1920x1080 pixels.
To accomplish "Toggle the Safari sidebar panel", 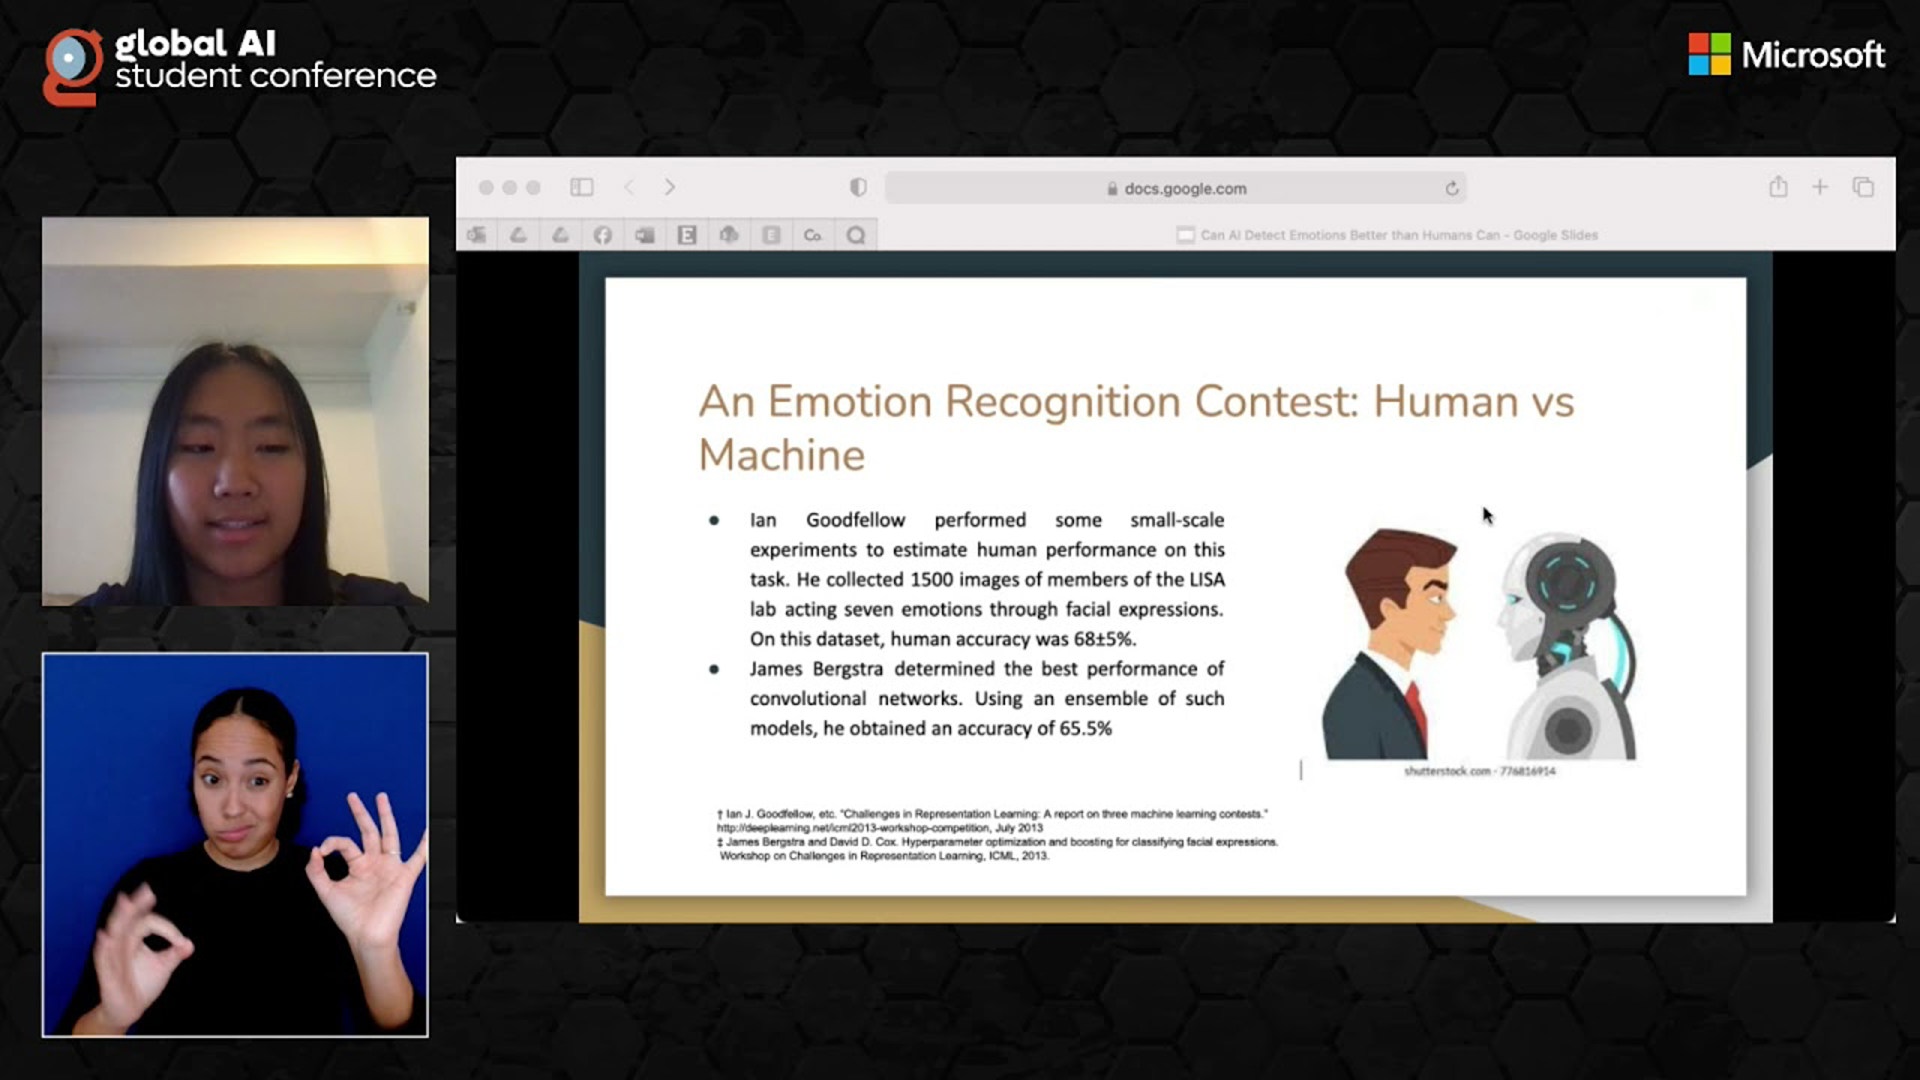I will point(582,187).
